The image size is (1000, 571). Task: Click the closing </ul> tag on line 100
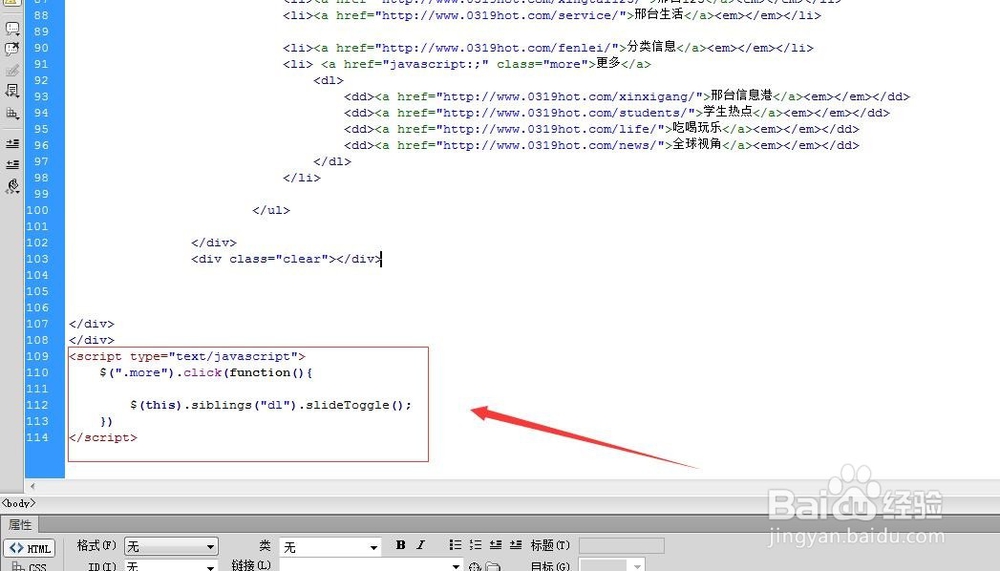point(271,211)
